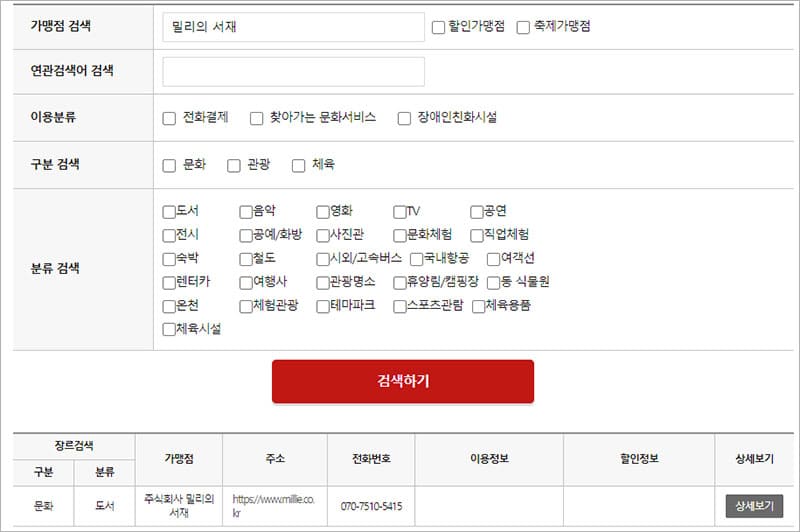The image size is (800, 532).
Task: Tick the 도서 classification checkbox
Action: tap(169, 211)
